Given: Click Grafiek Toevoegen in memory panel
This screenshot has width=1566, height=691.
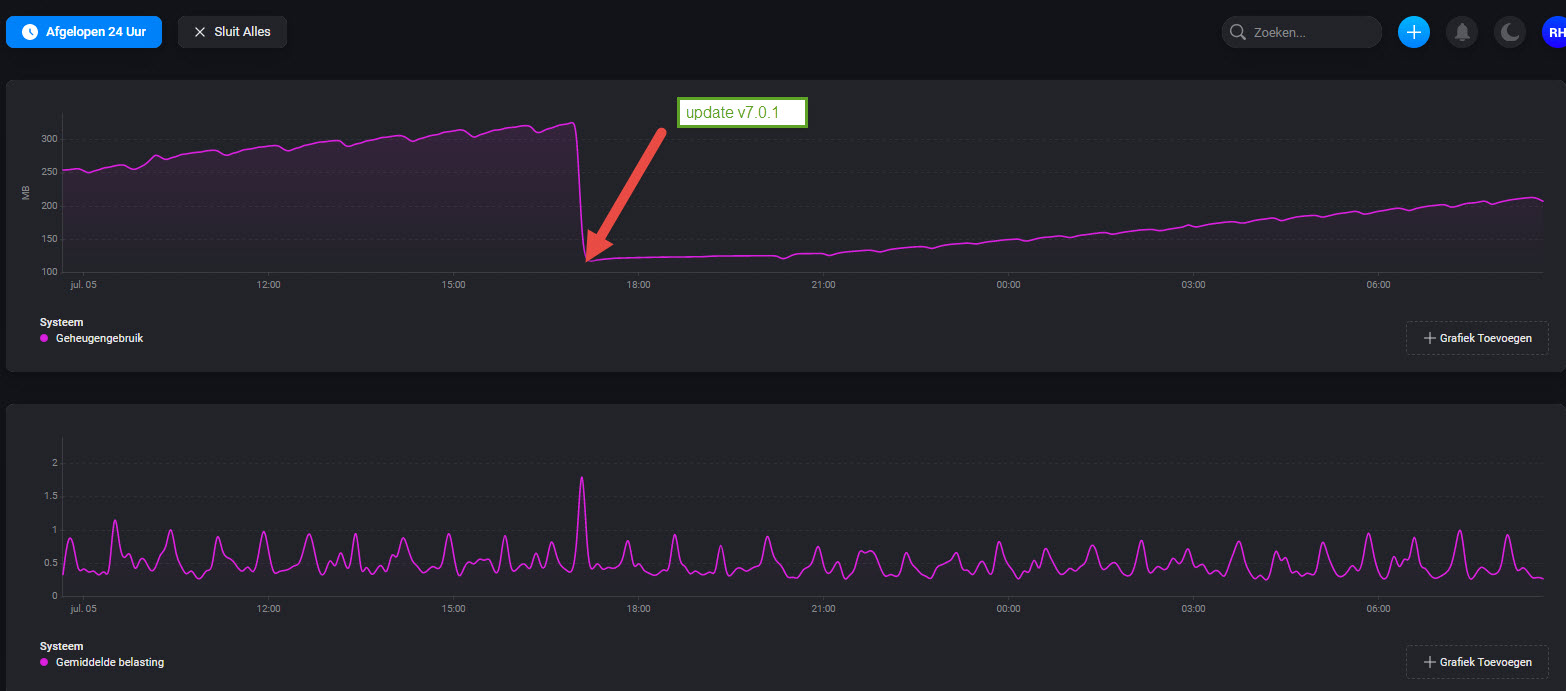Looking at the screenshot, I should [x=1477, y=338].
